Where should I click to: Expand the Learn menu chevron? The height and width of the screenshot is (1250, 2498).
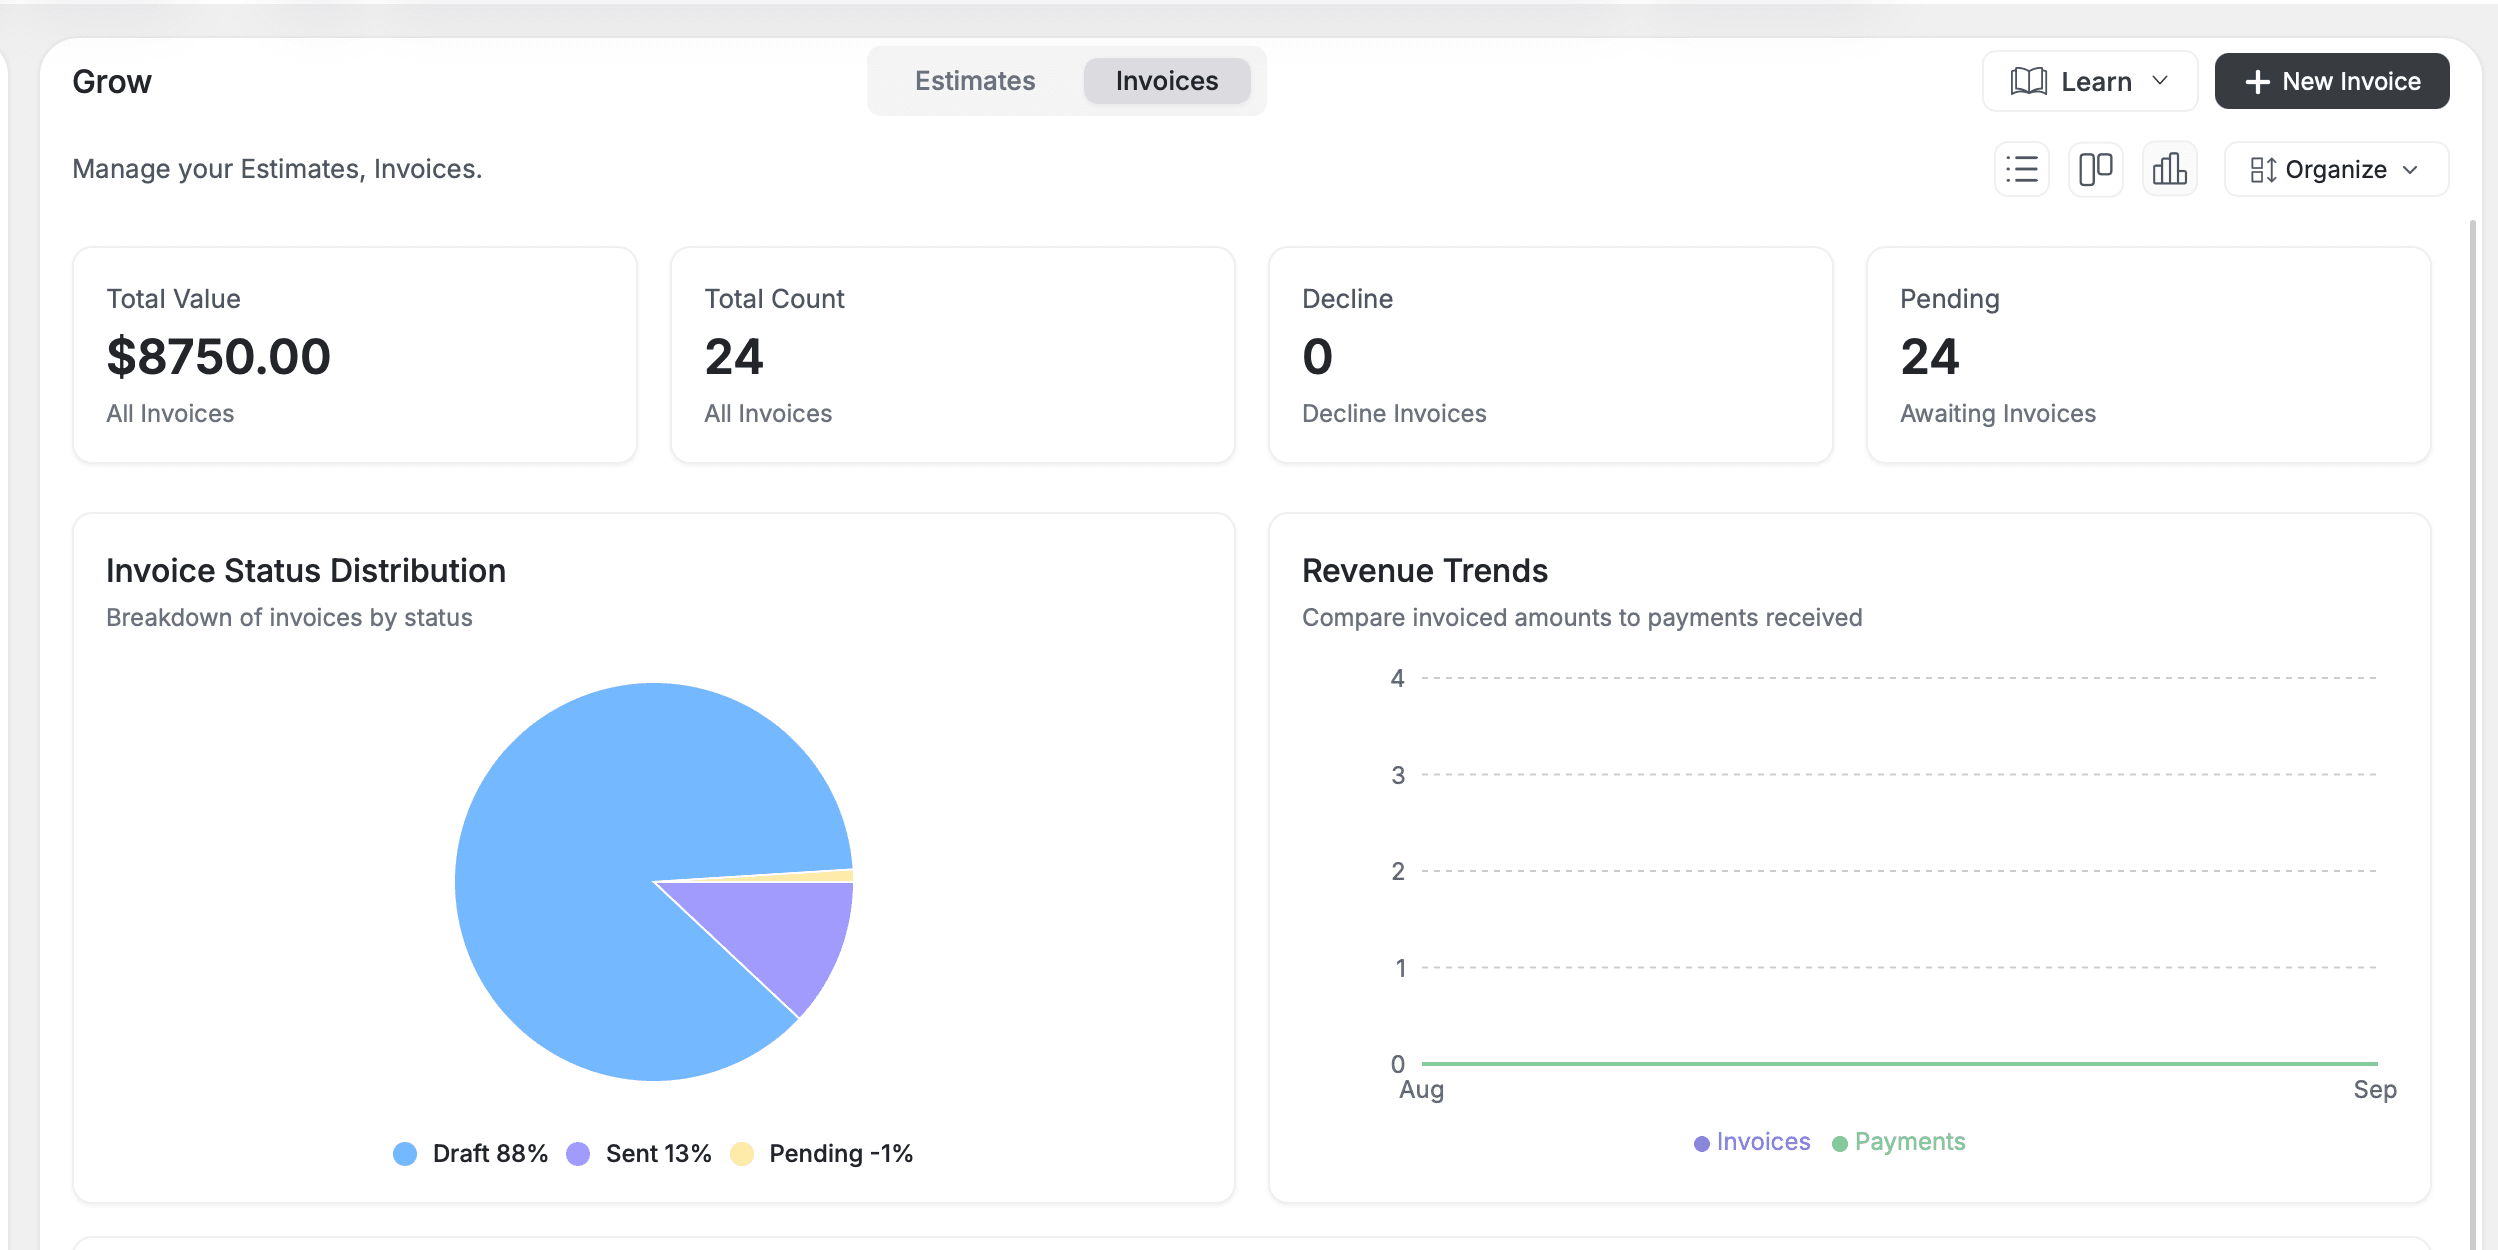tap(2160, 81)
